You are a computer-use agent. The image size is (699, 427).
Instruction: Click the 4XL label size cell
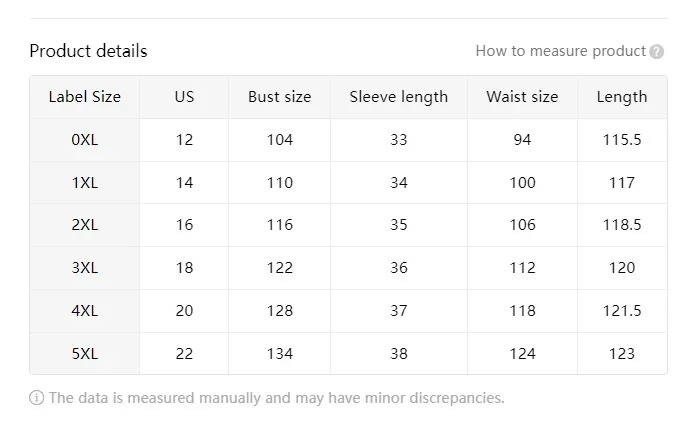85,311
